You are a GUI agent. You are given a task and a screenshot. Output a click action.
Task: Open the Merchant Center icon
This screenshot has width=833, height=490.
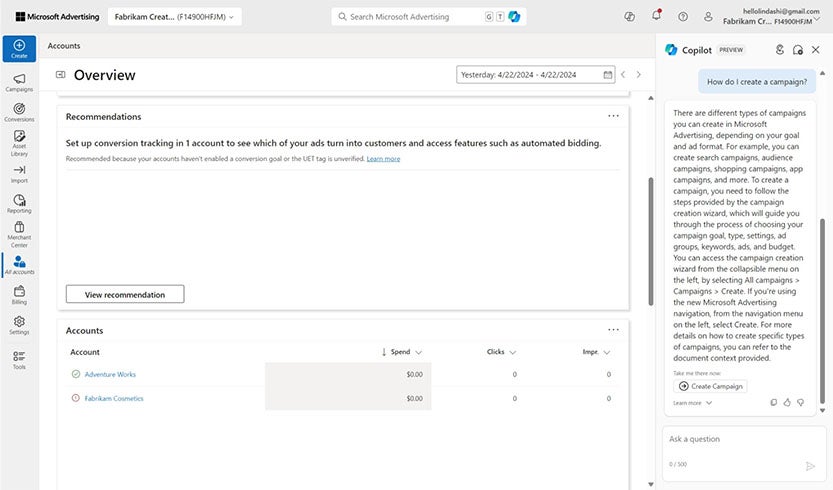point(19,234)
